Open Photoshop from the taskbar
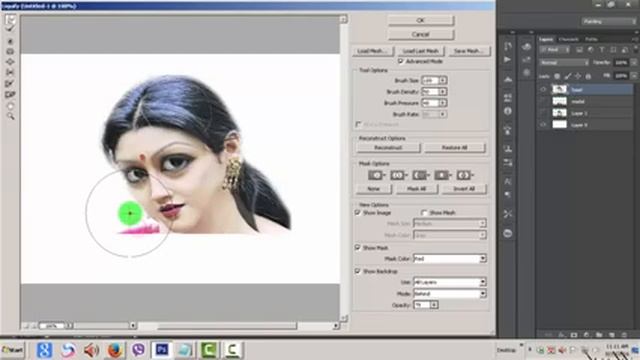 click(162, 350)
